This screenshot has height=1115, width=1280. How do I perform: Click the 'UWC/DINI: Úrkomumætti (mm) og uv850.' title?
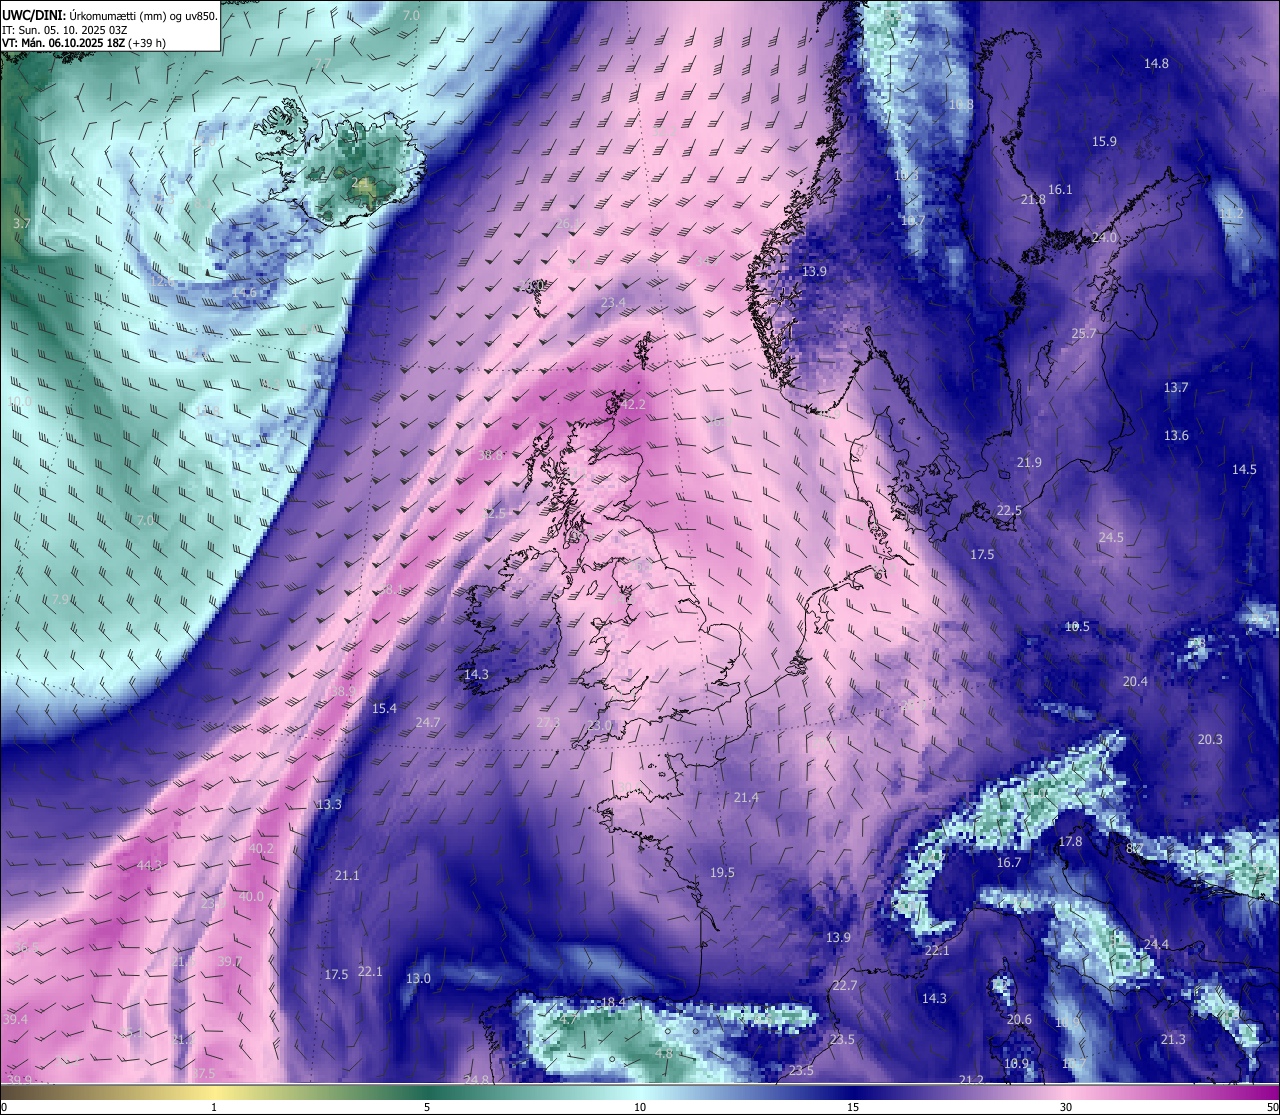coord(110,15)
